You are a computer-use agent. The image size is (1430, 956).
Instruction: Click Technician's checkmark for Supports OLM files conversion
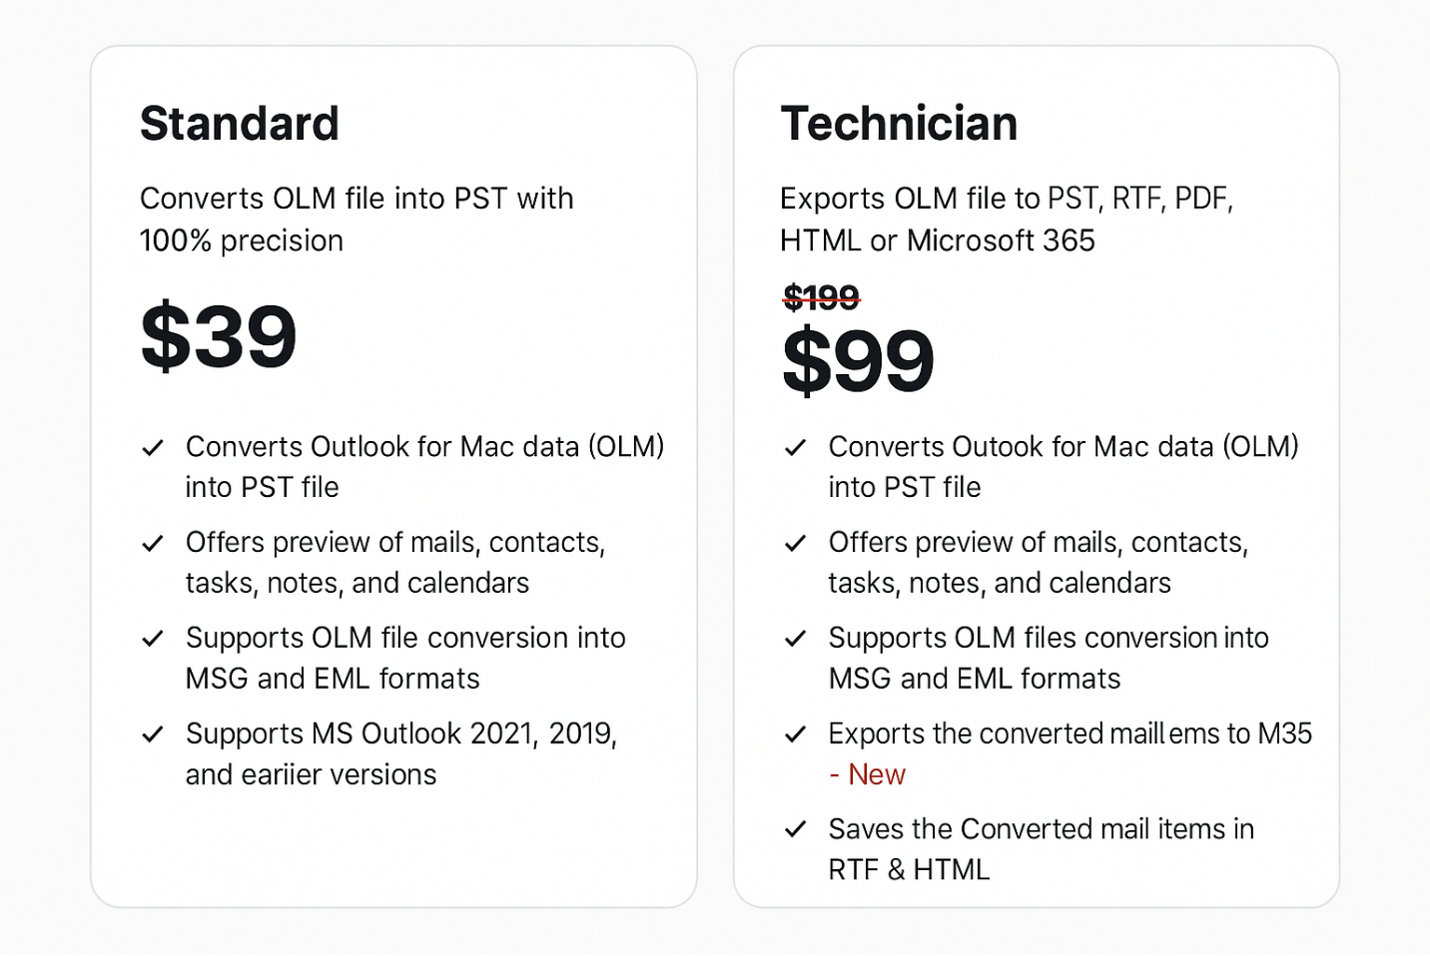tap(796, 639)
